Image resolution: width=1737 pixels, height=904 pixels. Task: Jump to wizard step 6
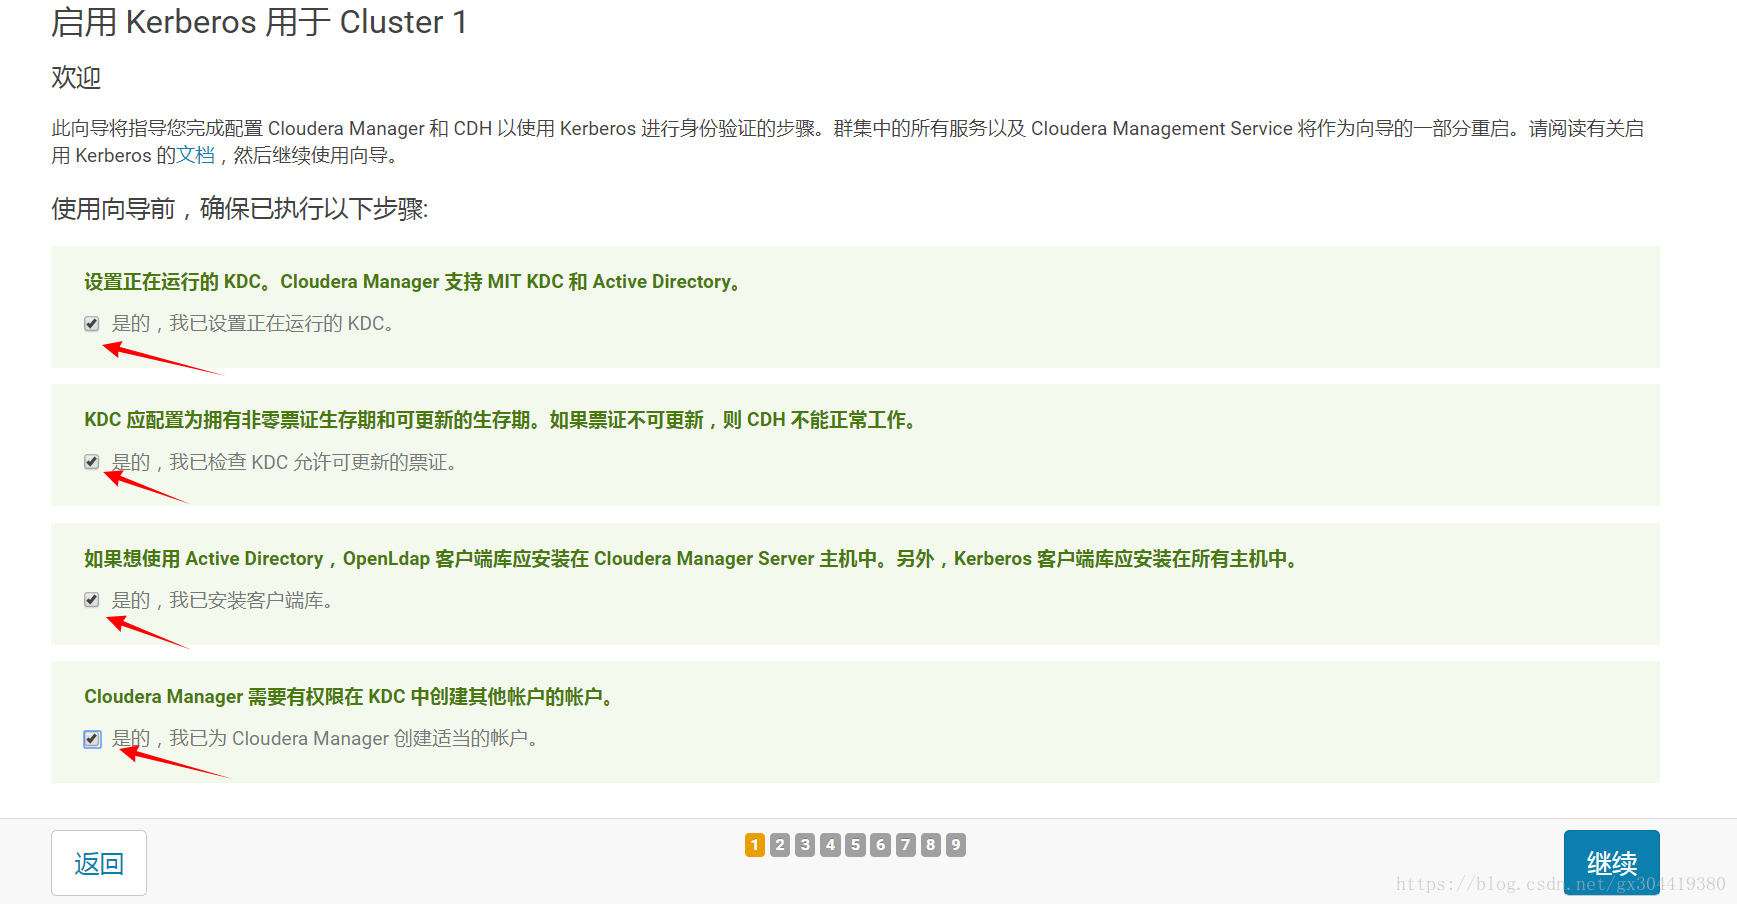click(880, 845)
